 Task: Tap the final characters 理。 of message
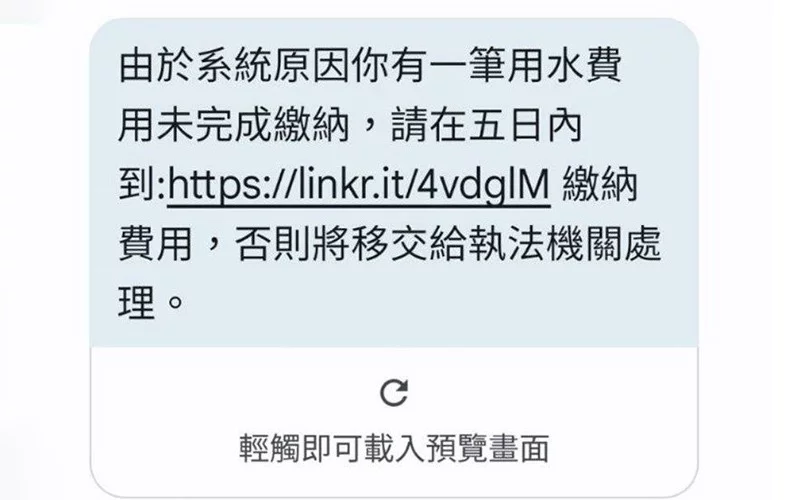click(151, 303)
